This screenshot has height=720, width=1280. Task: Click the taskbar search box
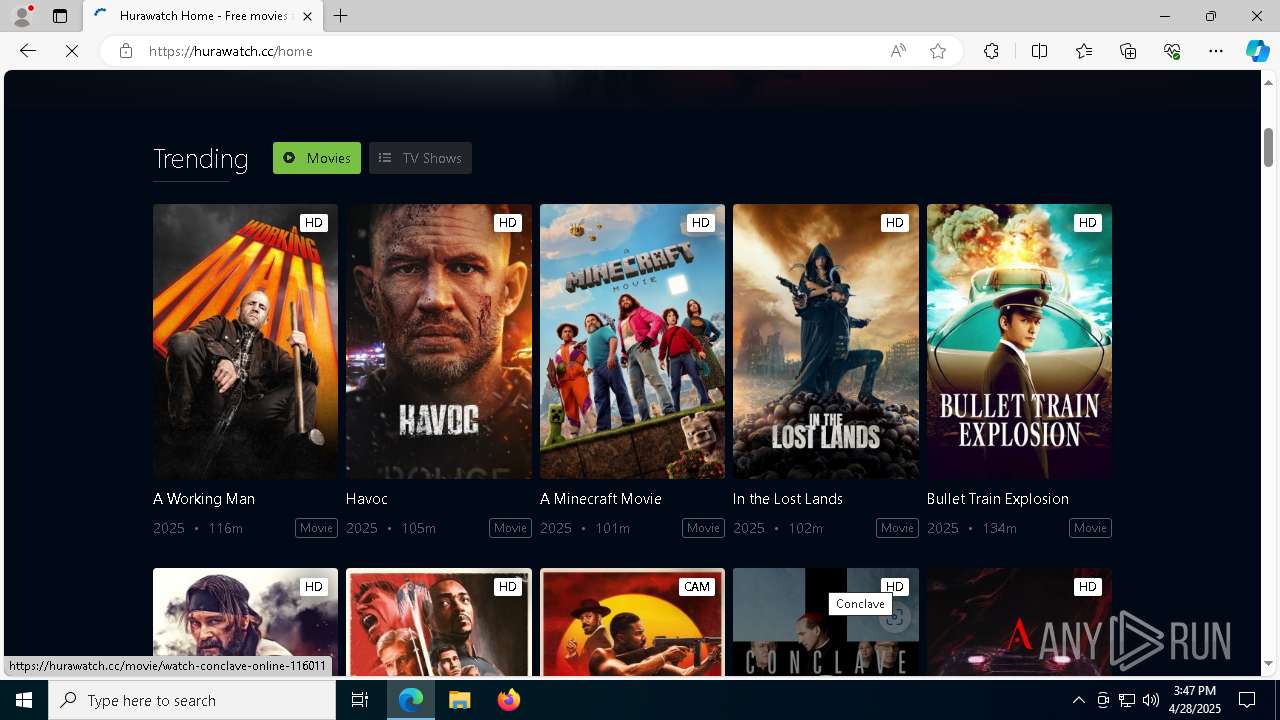click(192, 700)
